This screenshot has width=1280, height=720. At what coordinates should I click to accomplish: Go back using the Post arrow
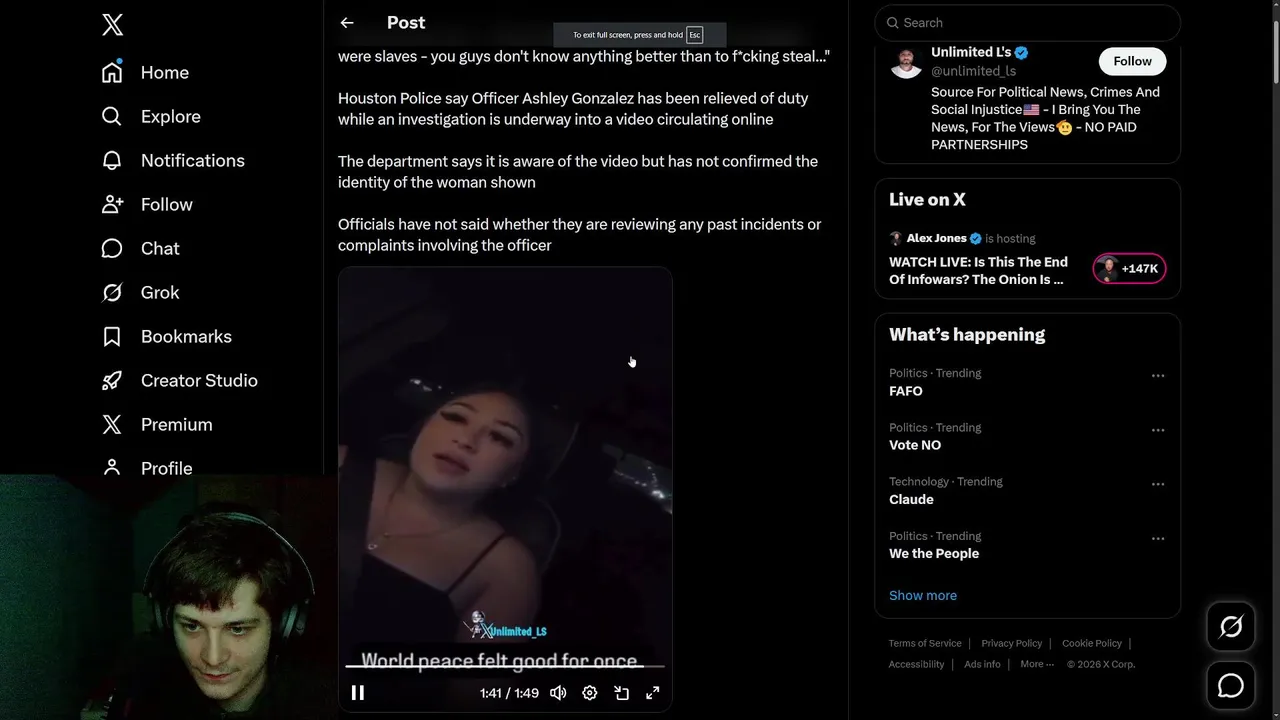[347, 23]
